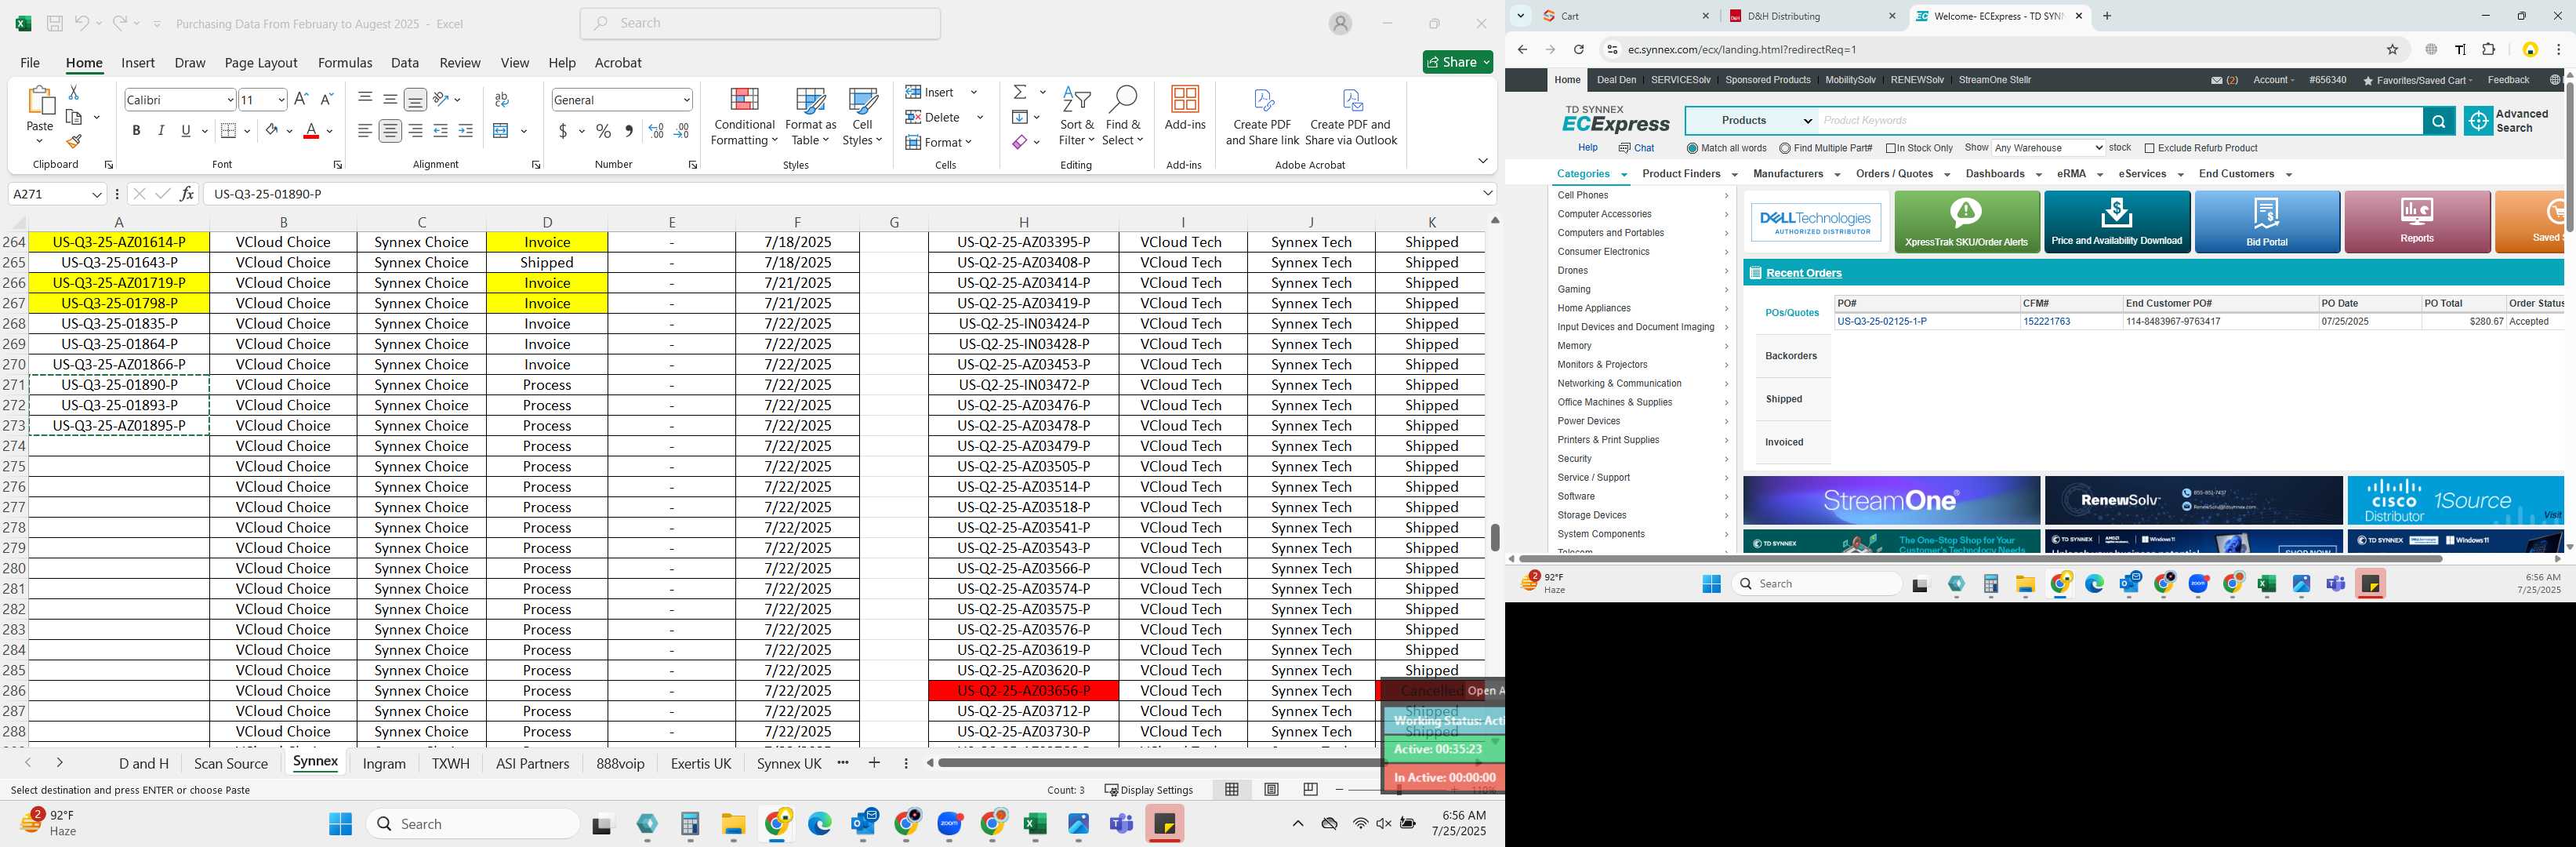Click the Decrease Indent icon
The height and width of the screenshot is (847, 2576).
441,131
